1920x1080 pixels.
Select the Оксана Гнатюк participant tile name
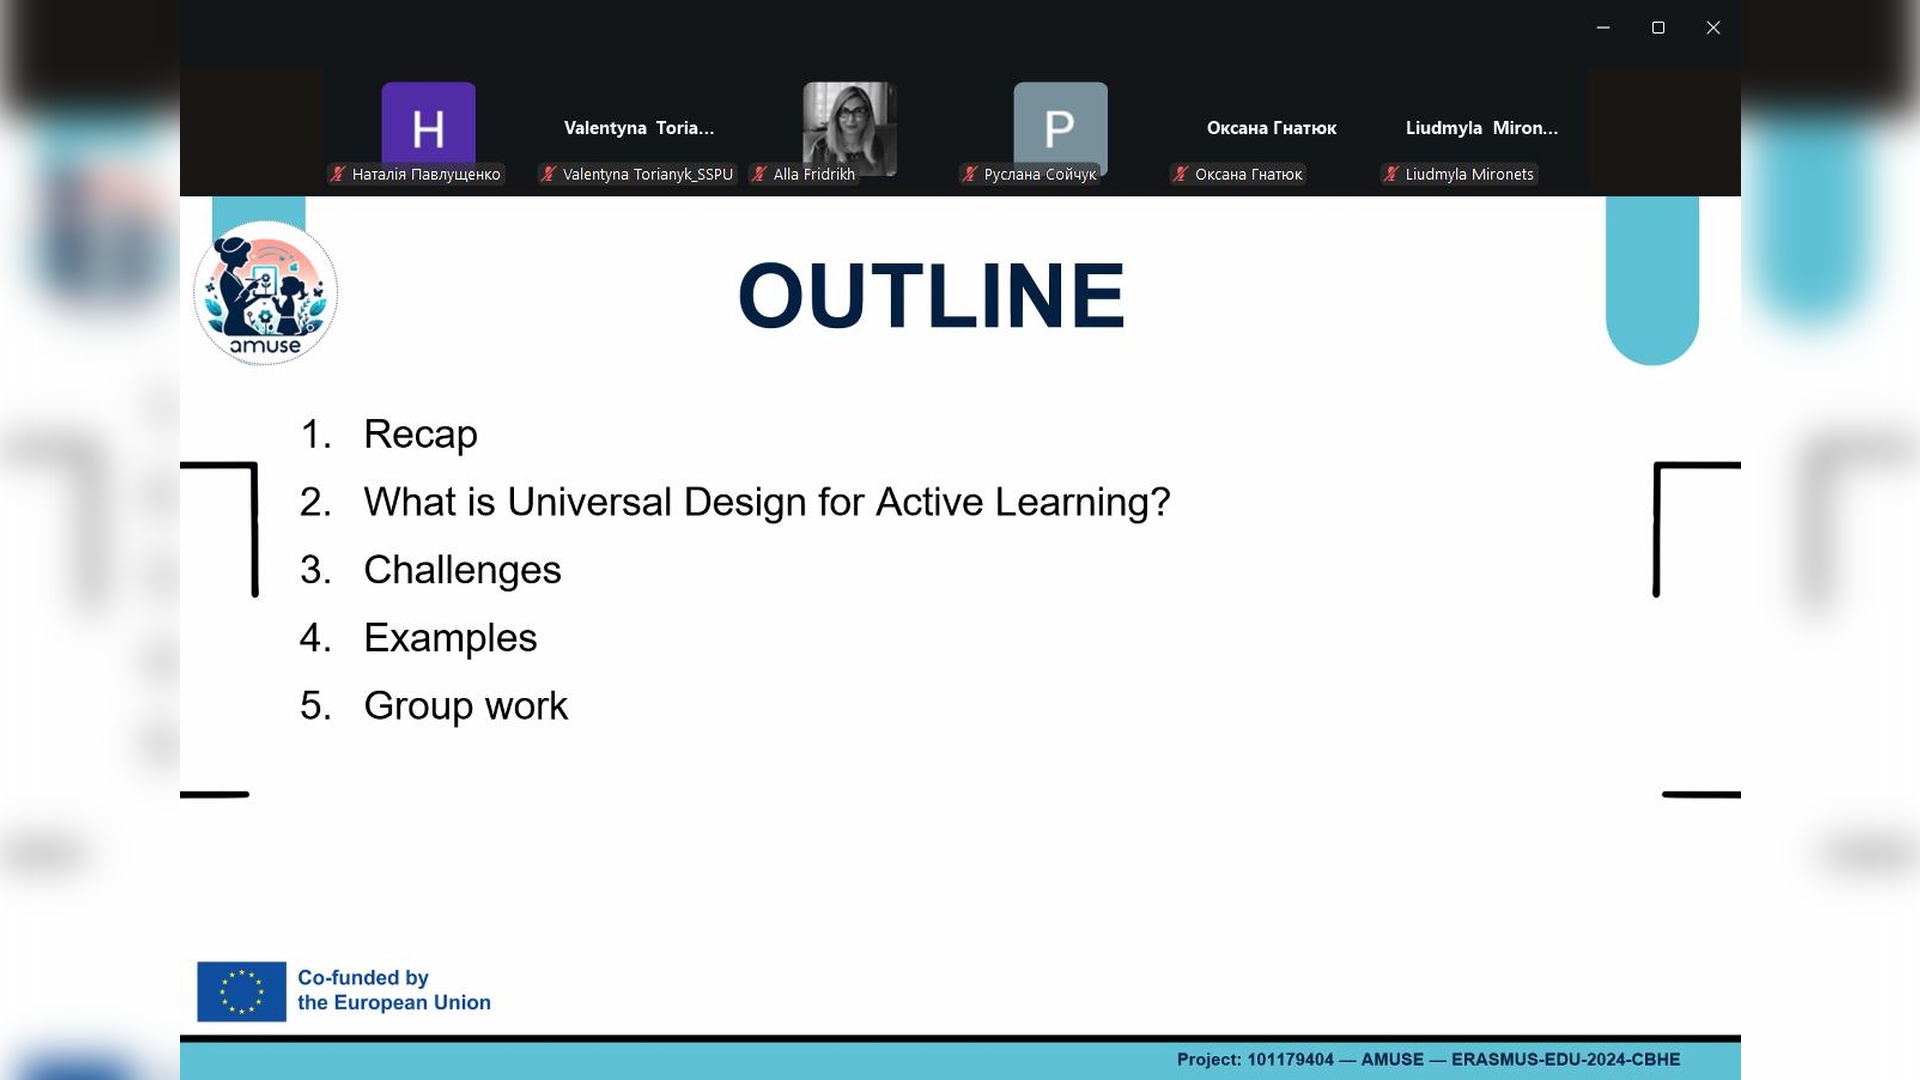tap(1271, 128)
